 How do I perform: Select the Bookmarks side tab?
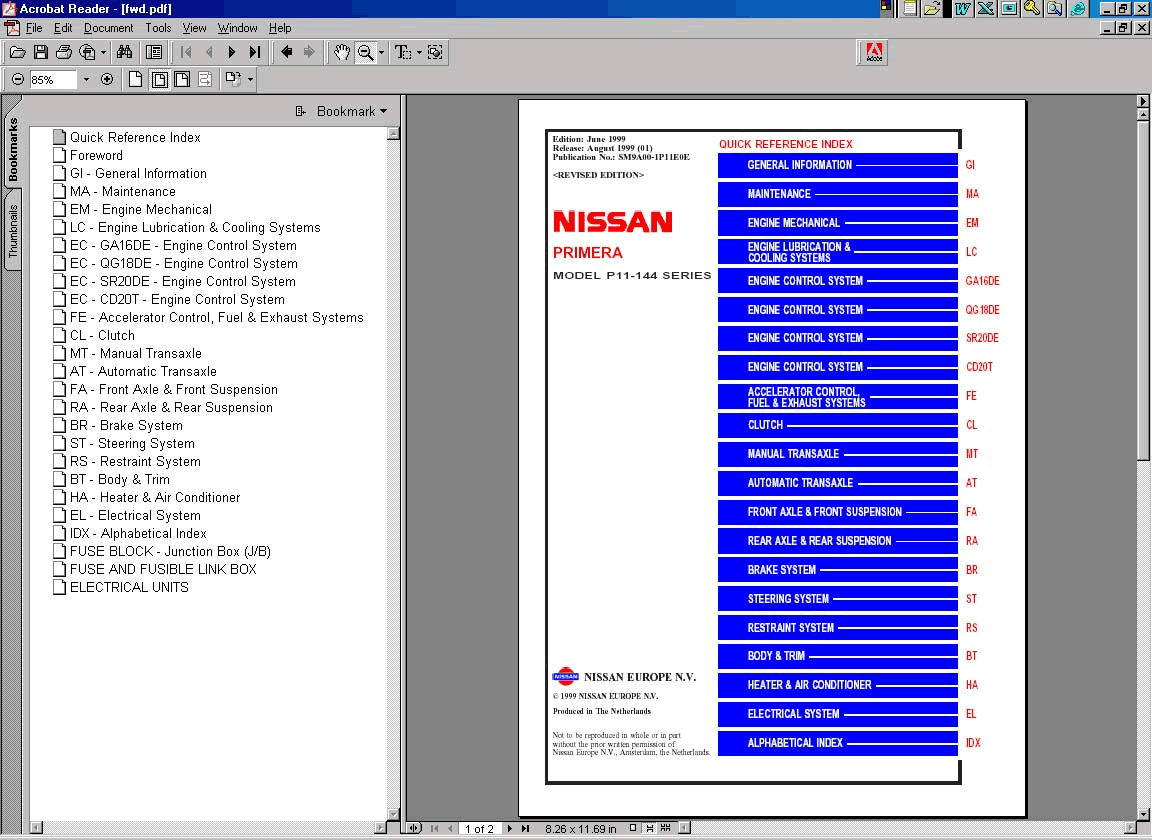pos(12,149)
